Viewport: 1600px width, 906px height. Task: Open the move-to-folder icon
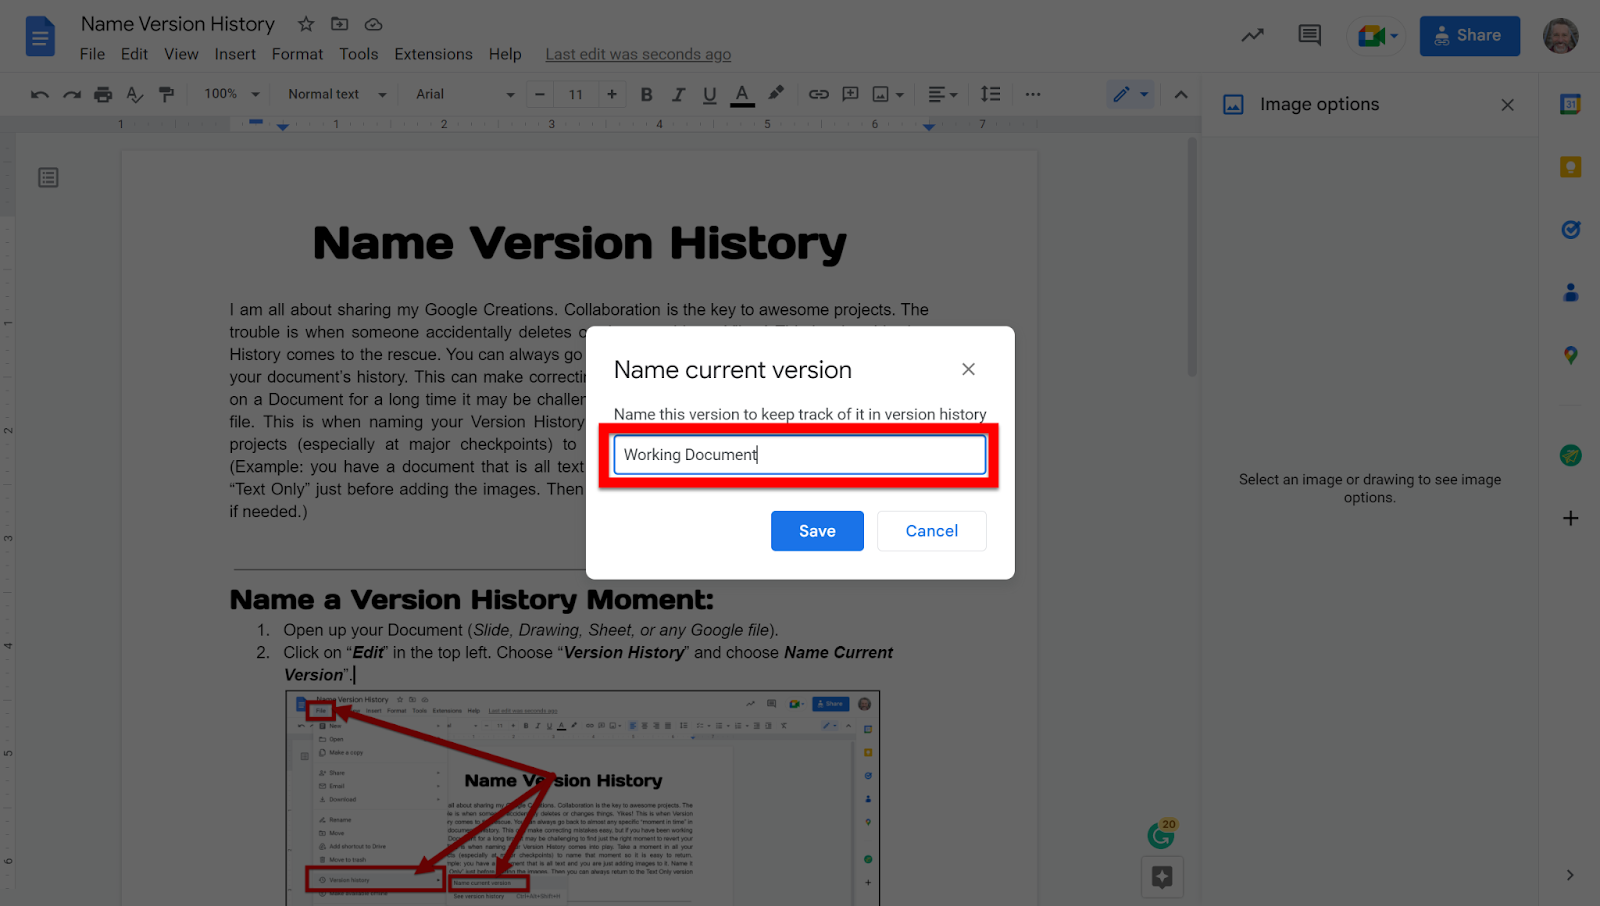pyautogui.click(x=340, y=24)
